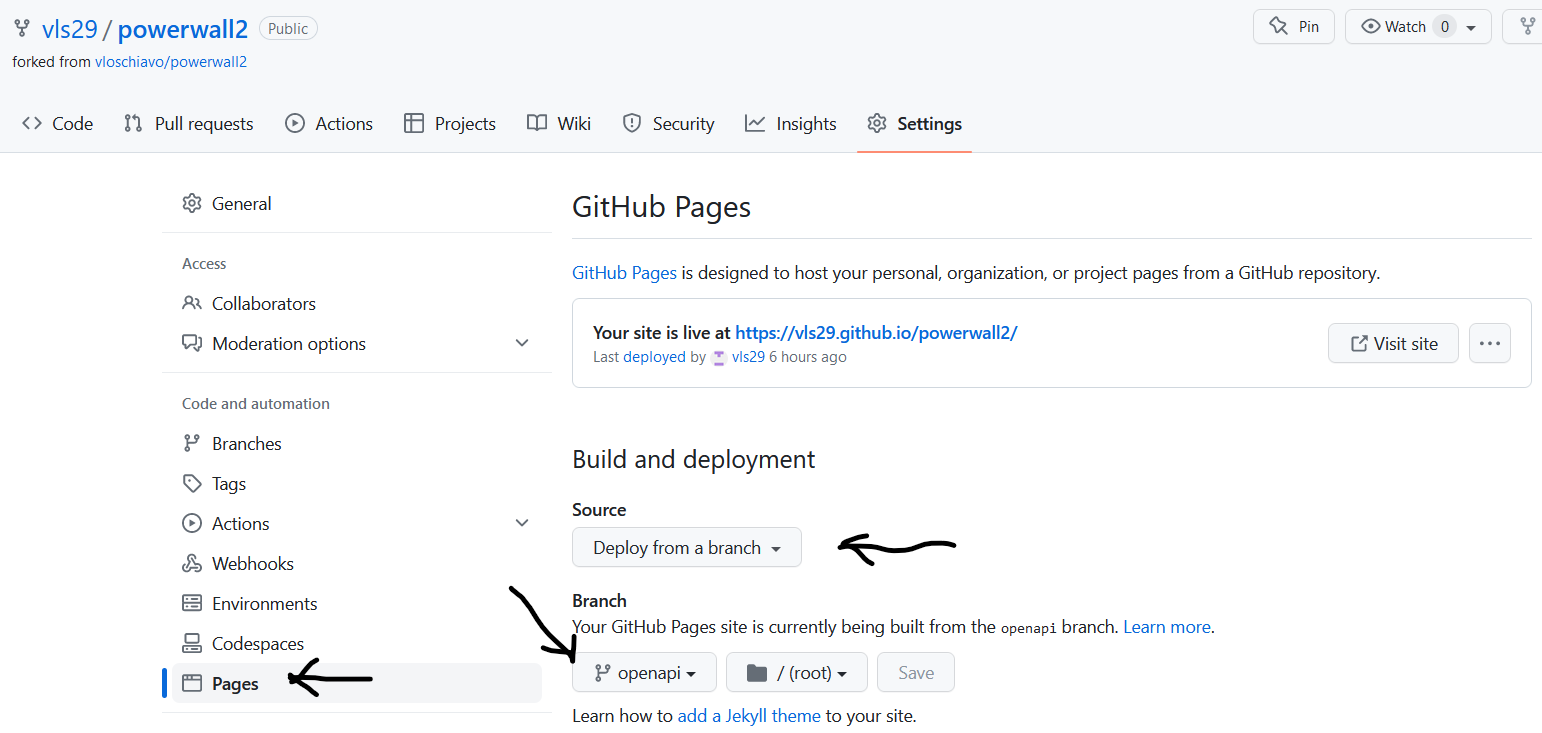Open the Pull requests tab
The height and width of the screenshot is (733, 1542).
188,124
